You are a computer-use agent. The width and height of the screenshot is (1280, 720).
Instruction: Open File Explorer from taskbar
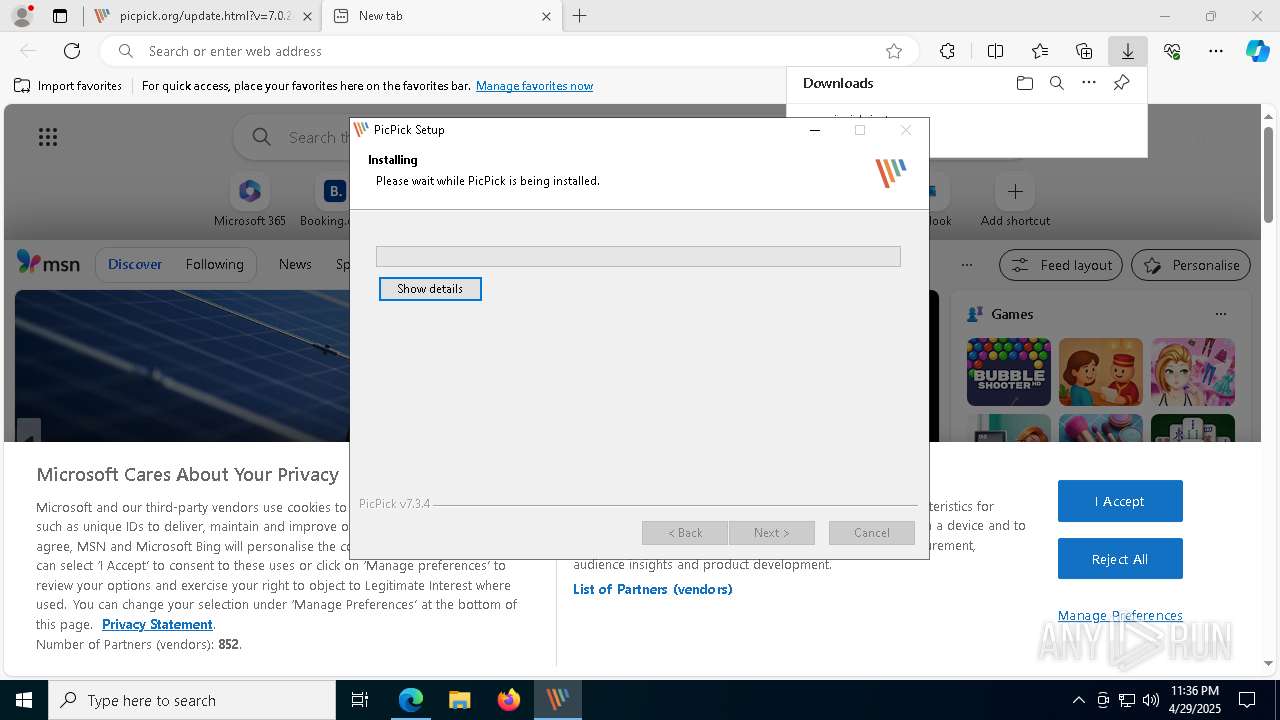[x=459, y=700]
